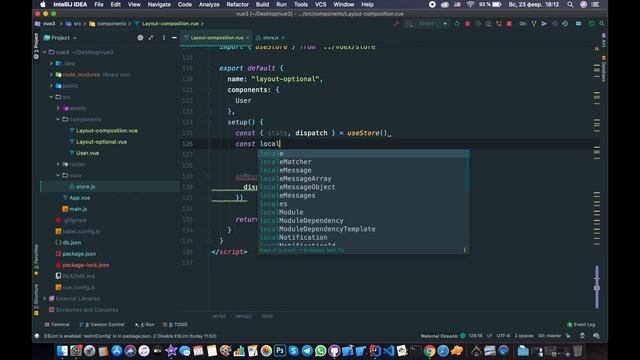Click Spotlight search in macOS menu bar
The width and height of the screenshot is (640, 360).
[570, 4]
